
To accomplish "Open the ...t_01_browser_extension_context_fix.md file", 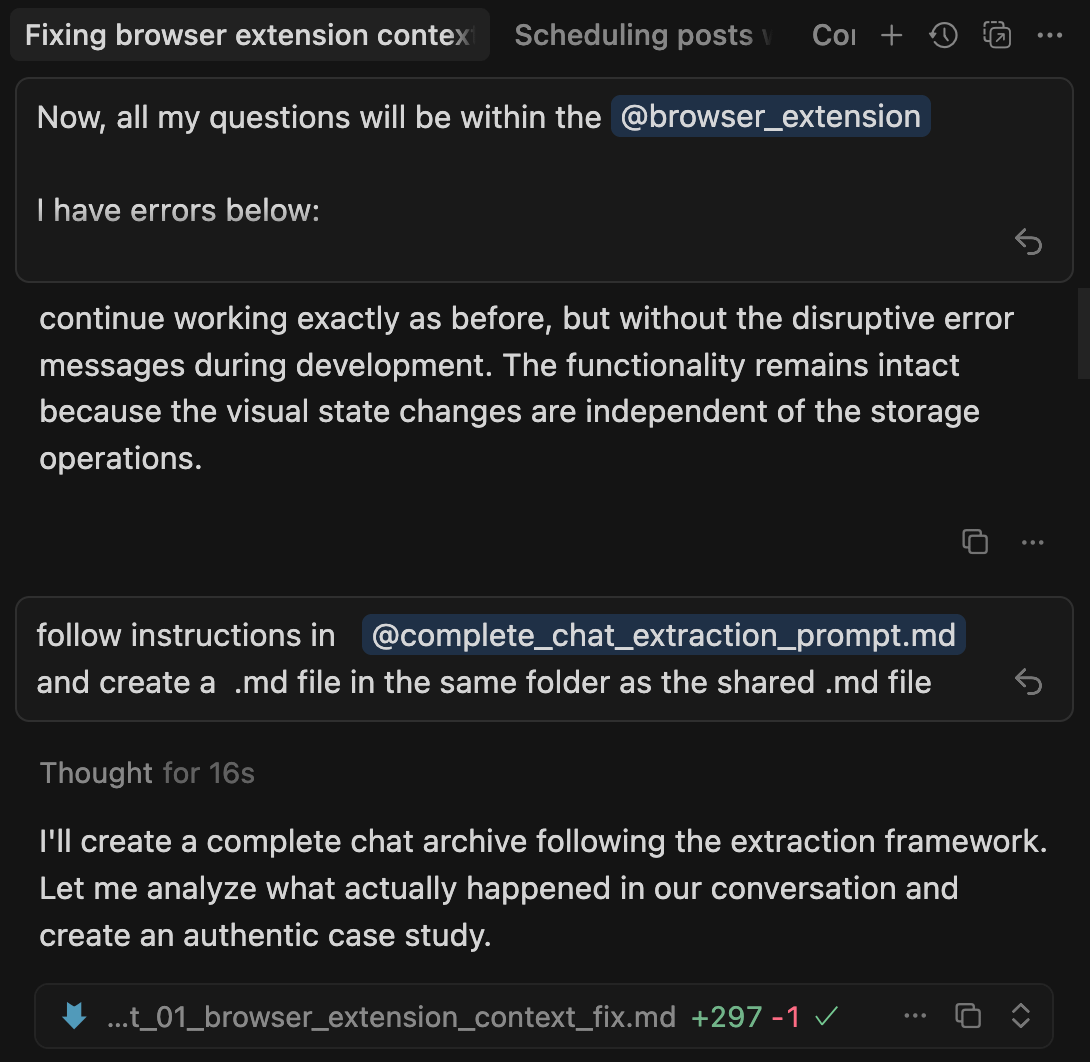I will coord(391,1016).
